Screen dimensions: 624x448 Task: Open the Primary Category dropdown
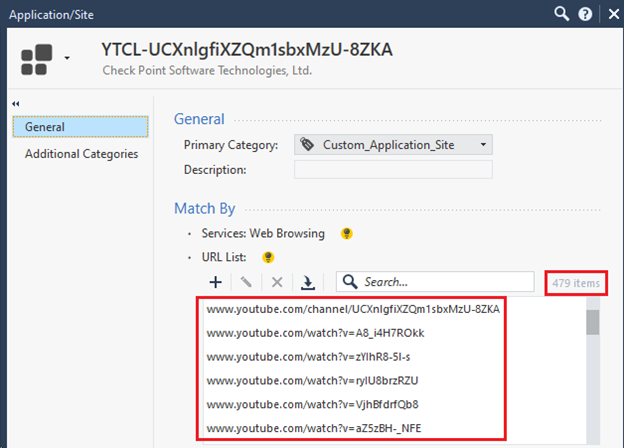tap(393, 145)
